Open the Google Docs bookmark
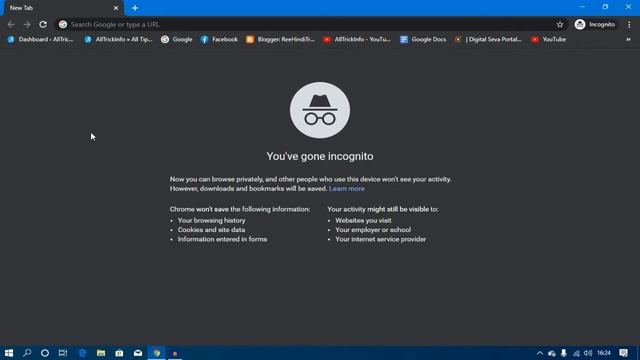 (423, 39)
